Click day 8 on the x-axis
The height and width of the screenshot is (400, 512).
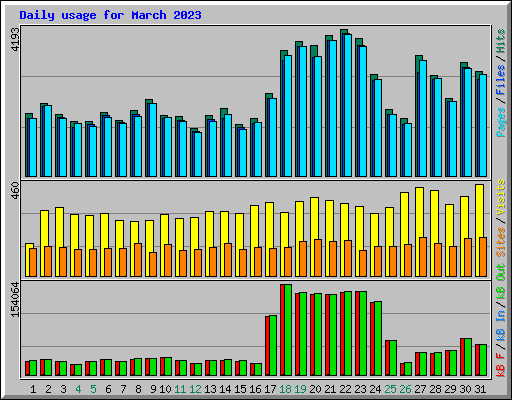click(138, 389)
